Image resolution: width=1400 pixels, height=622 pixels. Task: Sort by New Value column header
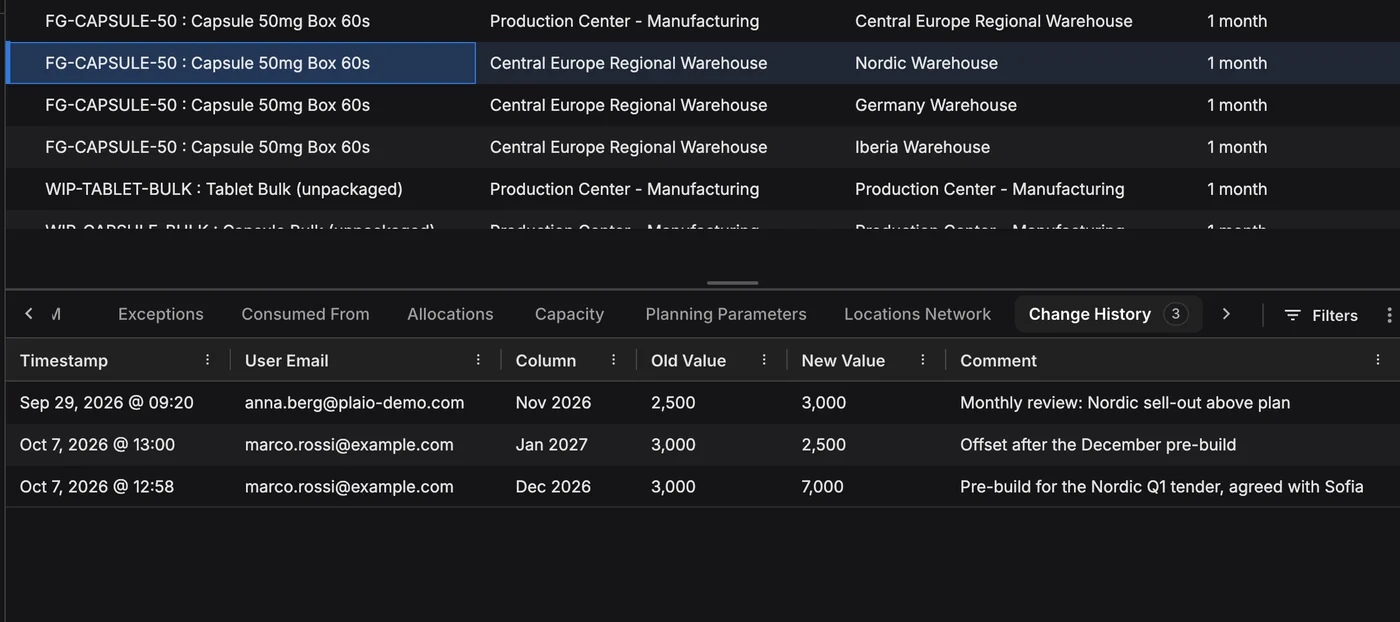[843, 360]
